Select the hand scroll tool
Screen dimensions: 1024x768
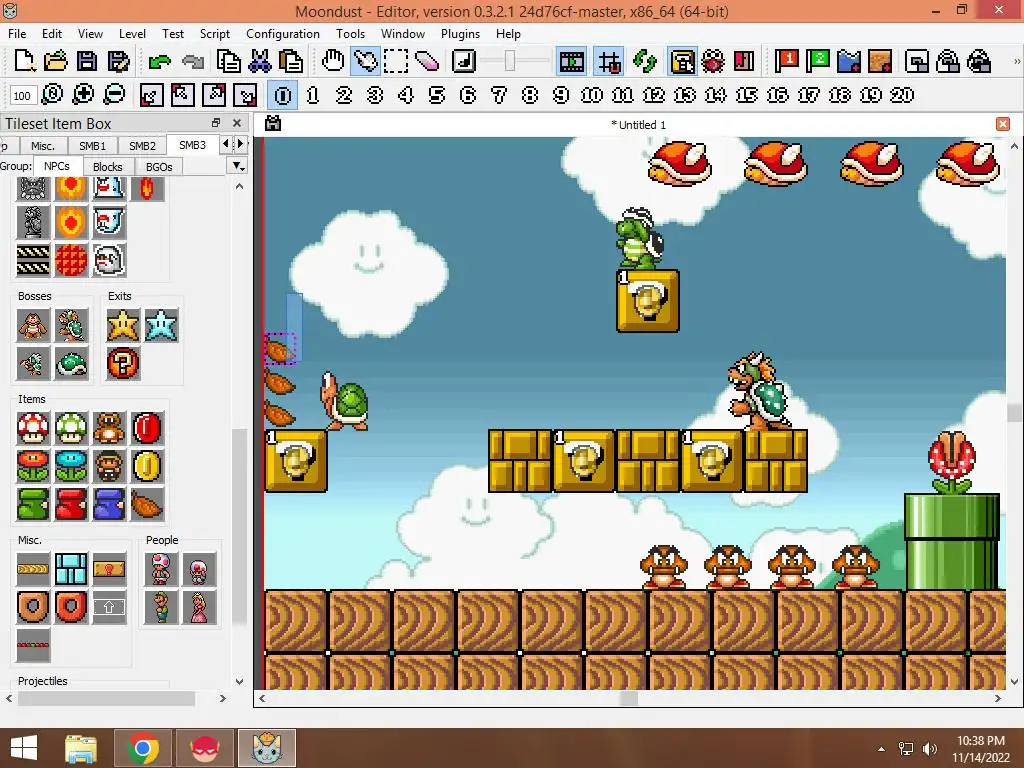(333, 61)
